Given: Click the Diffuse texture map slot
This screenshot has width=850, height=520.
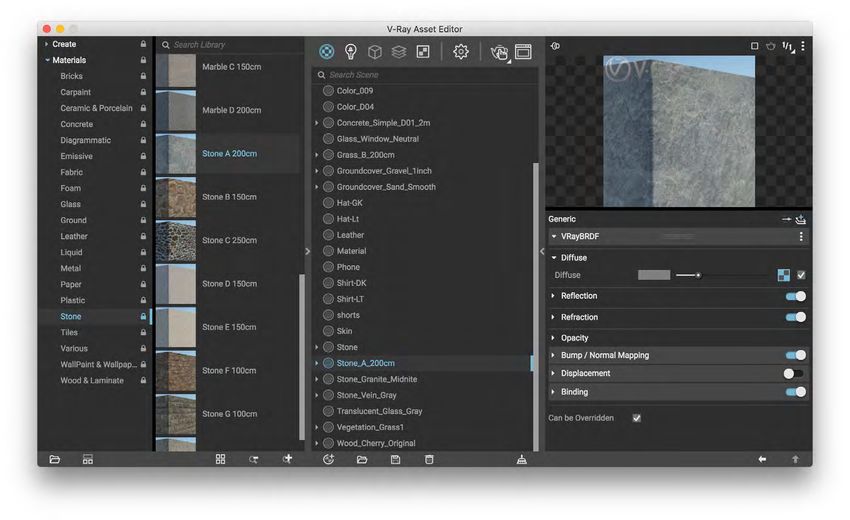Looking at the screenshot, I should tap(784, 275).
